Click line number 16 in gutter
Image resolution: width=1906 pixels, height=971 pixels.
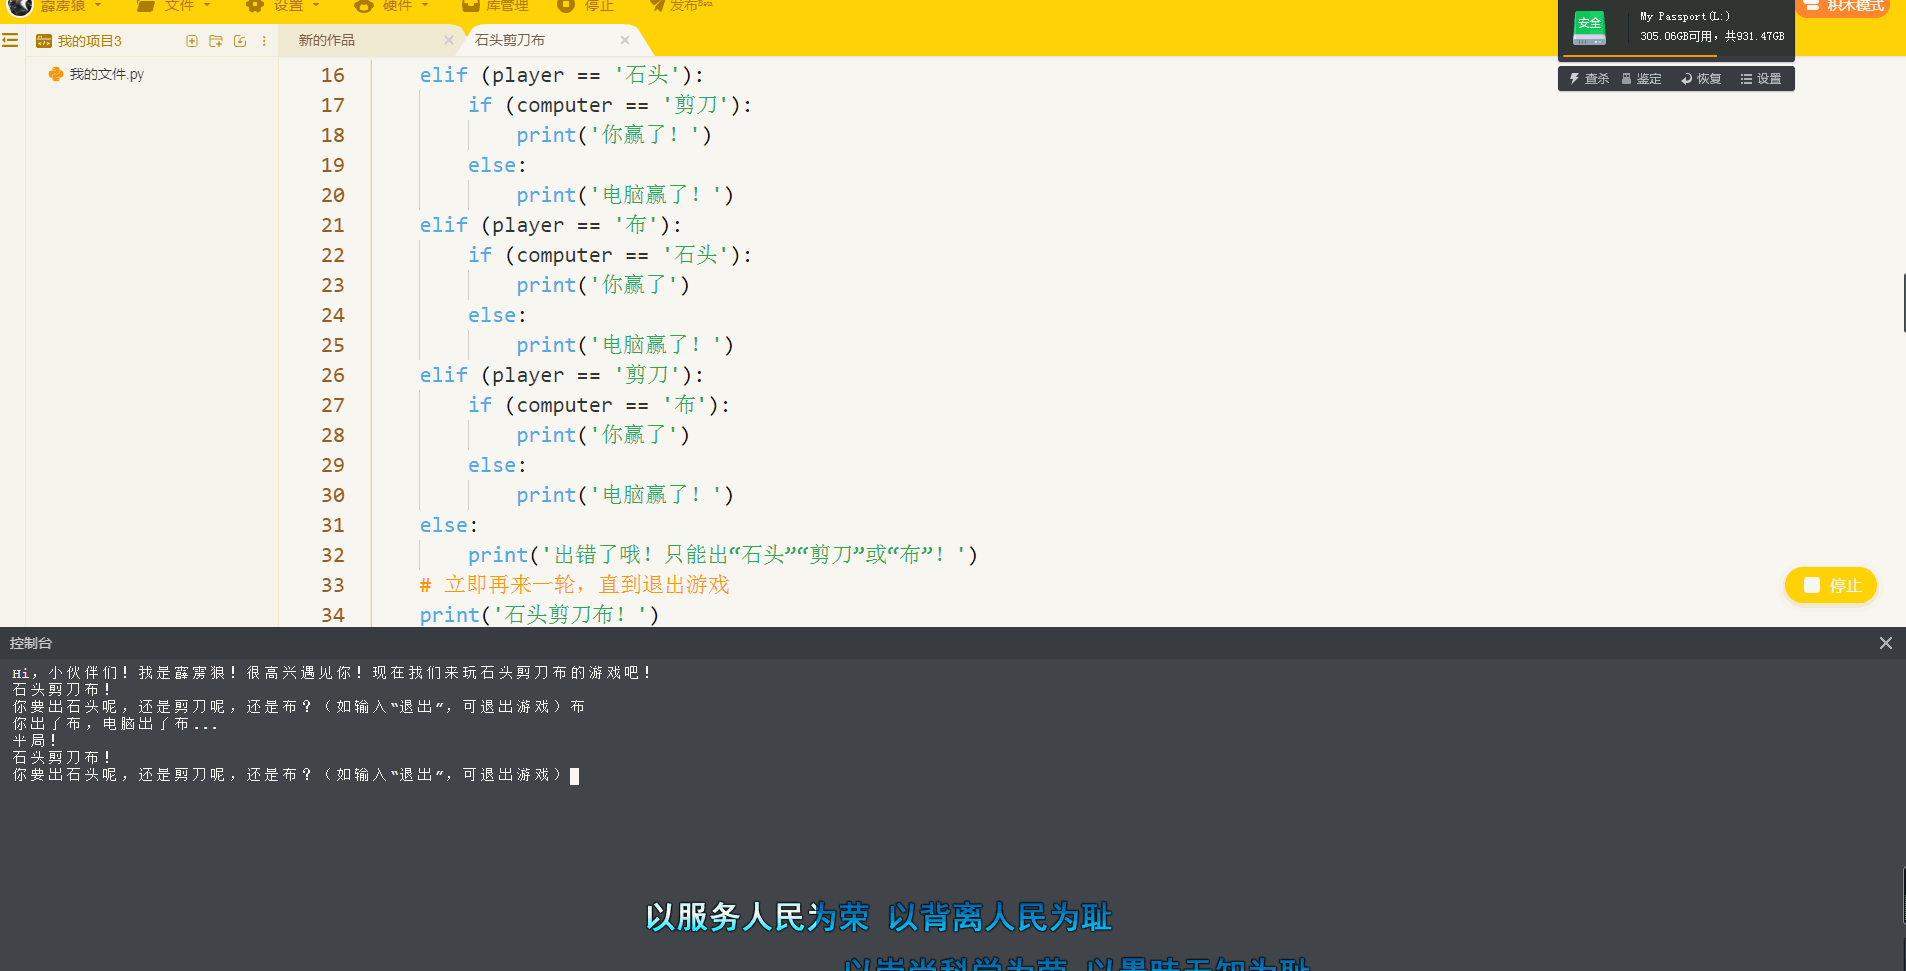333,75
